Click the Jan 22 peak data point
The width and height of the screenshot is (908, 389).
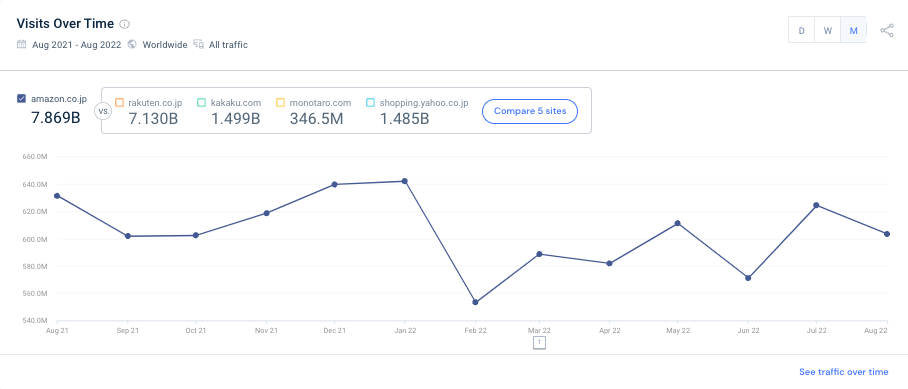405,181
